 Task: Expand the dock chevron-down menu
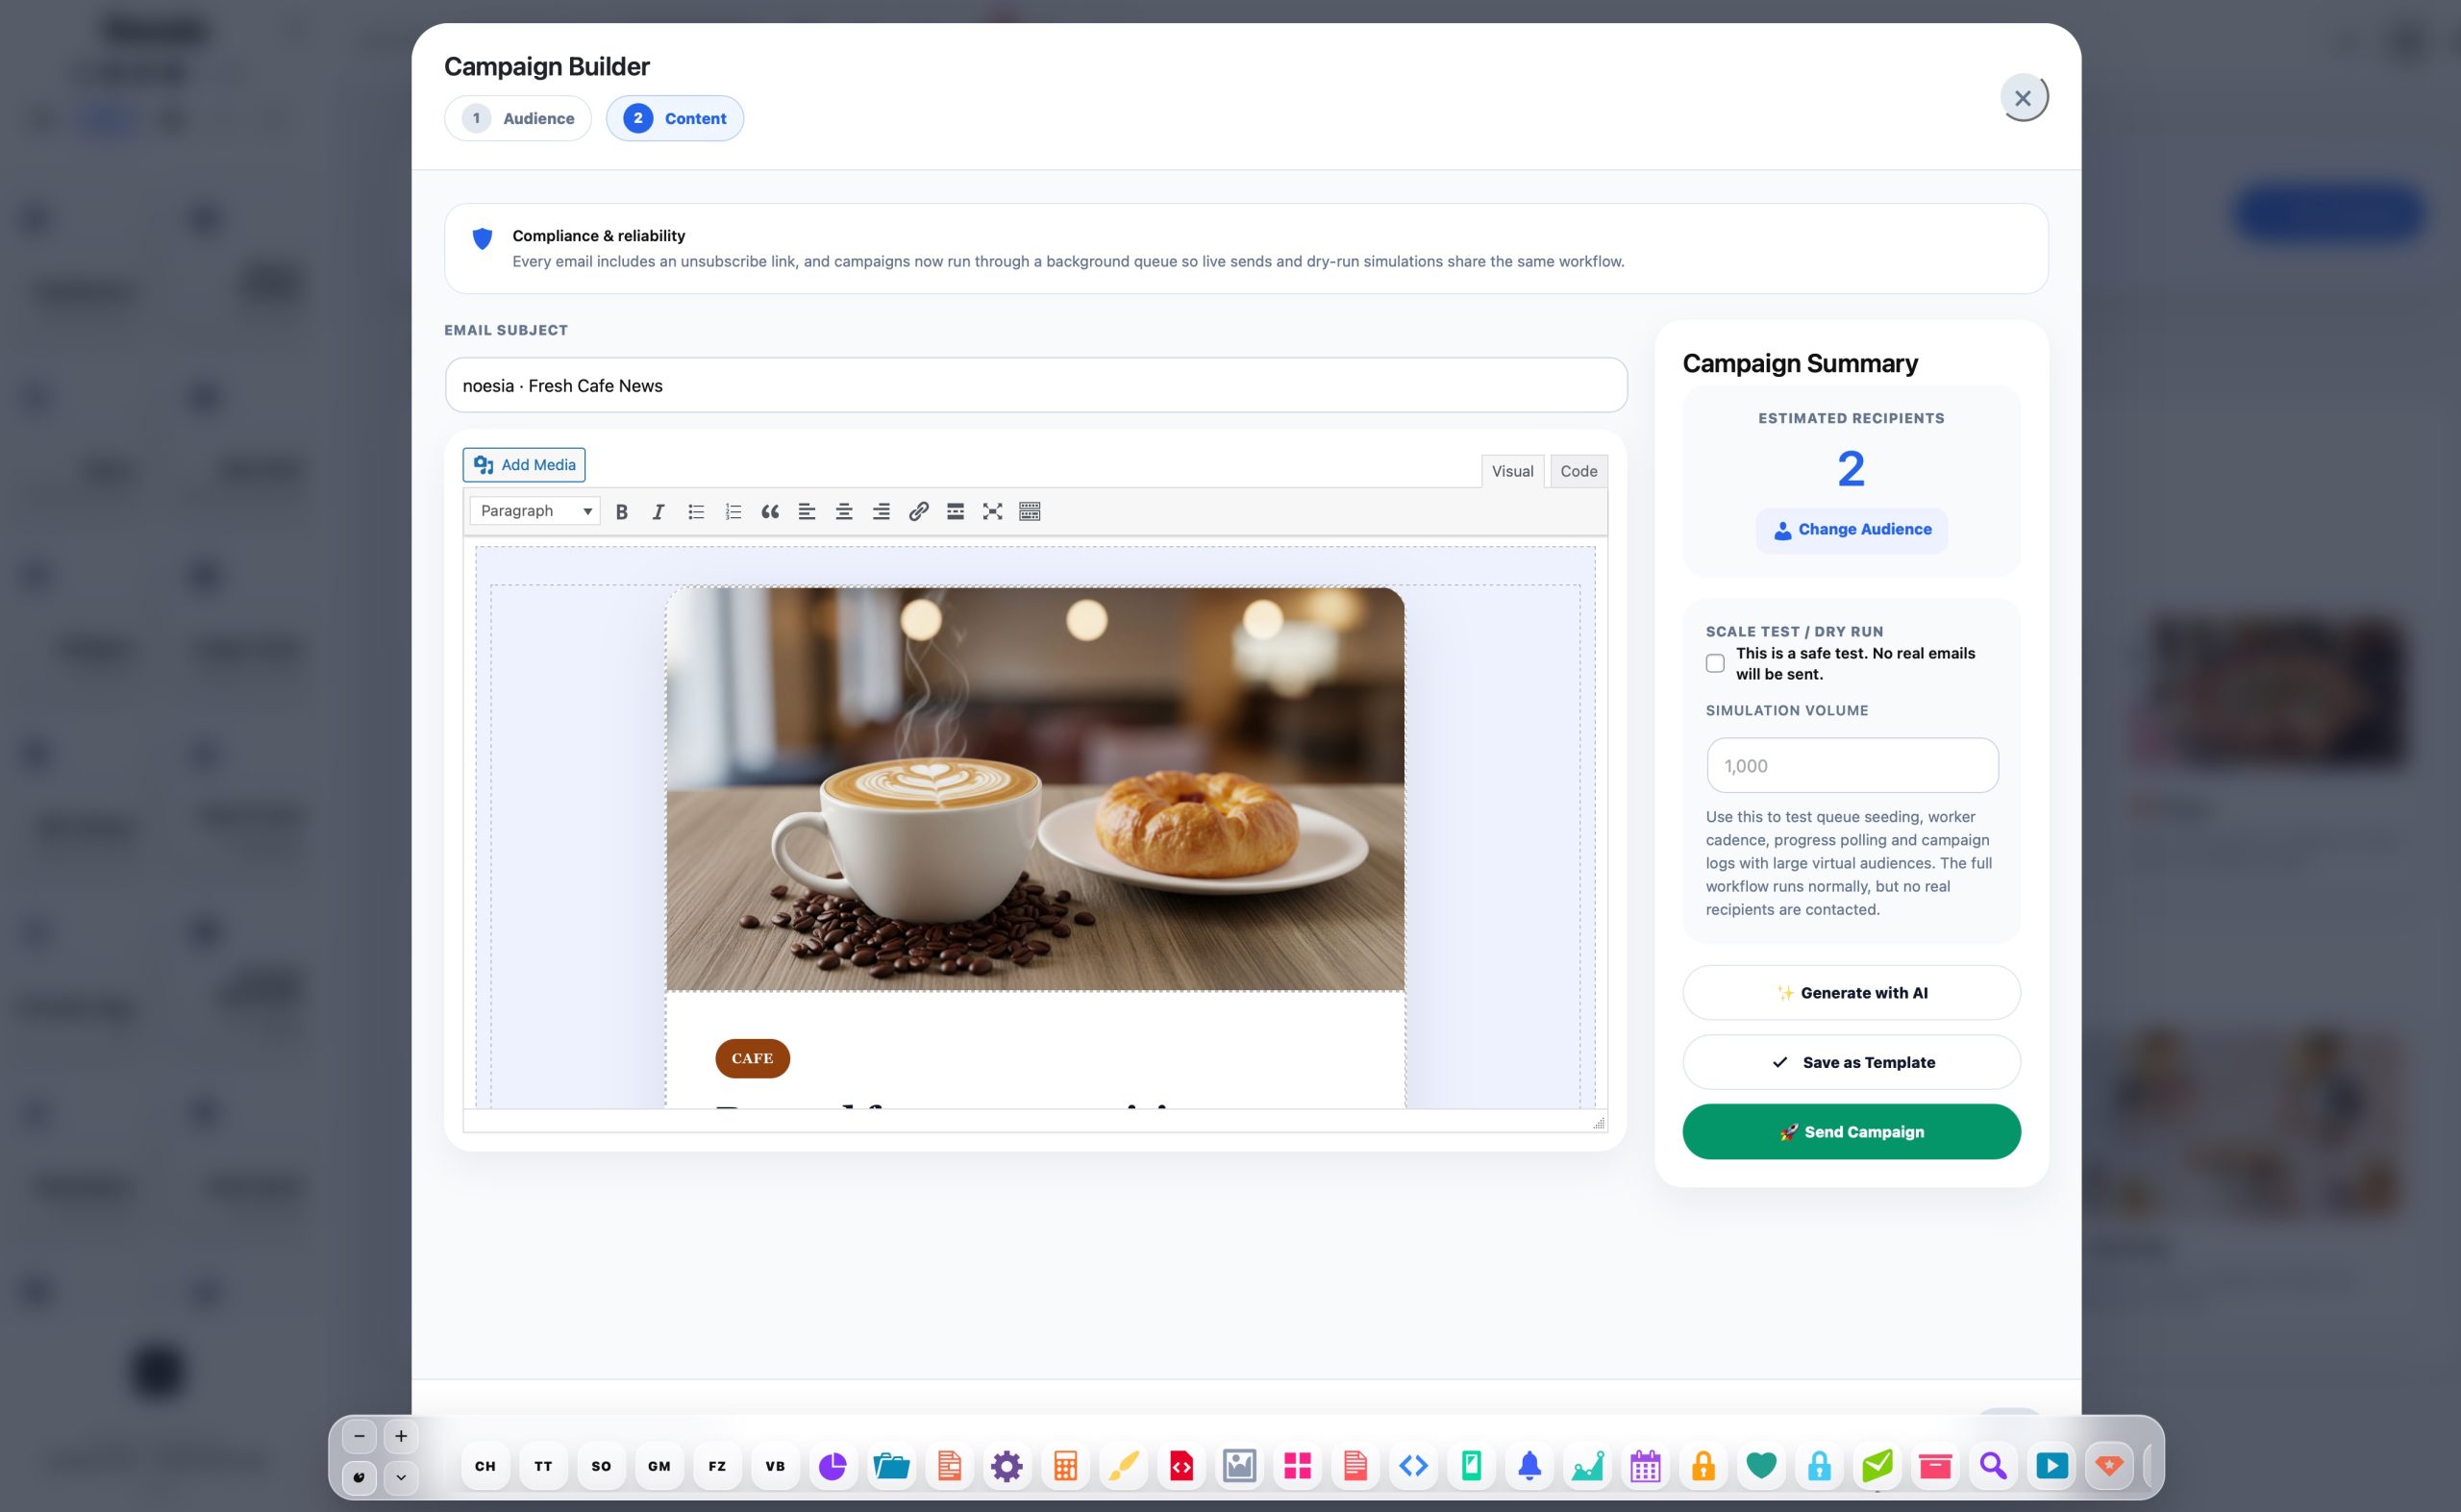(x=401, y=1477)
